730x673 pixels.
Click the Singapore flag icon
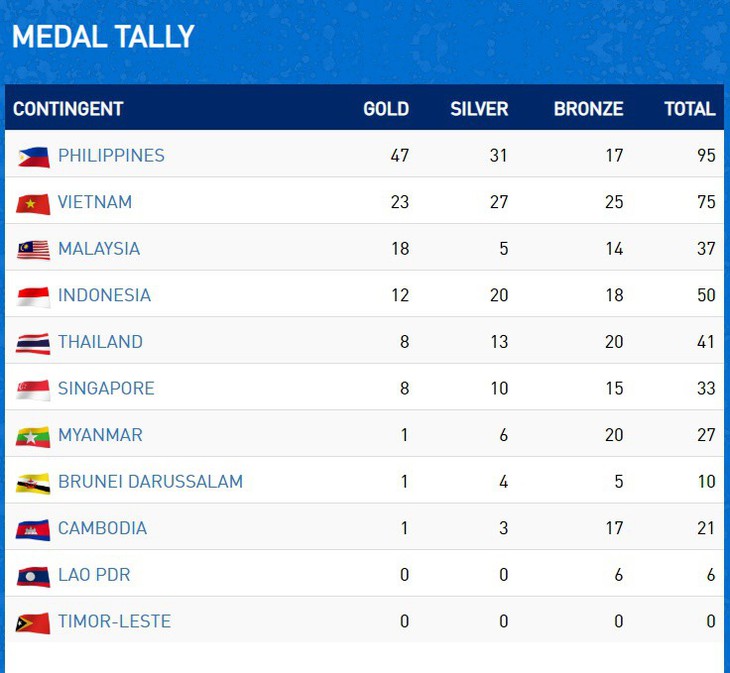point(33,389)
